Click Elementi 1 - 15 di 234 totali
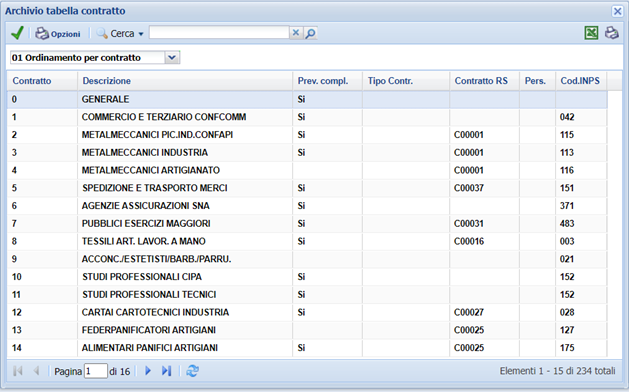This screenshot has height=392, width=629. click(x=557, y=371)
